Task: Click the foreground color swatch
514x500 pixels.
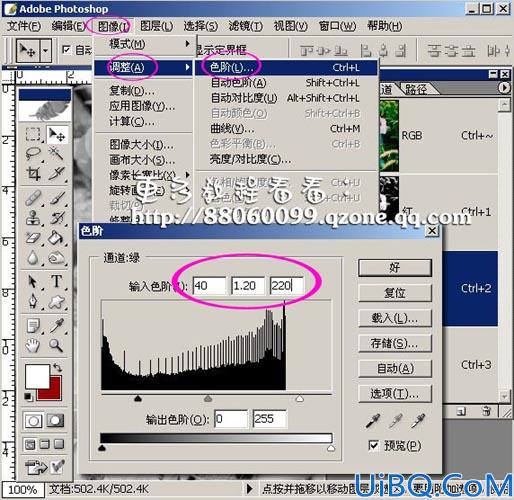Action: click(x=37, y=376)
